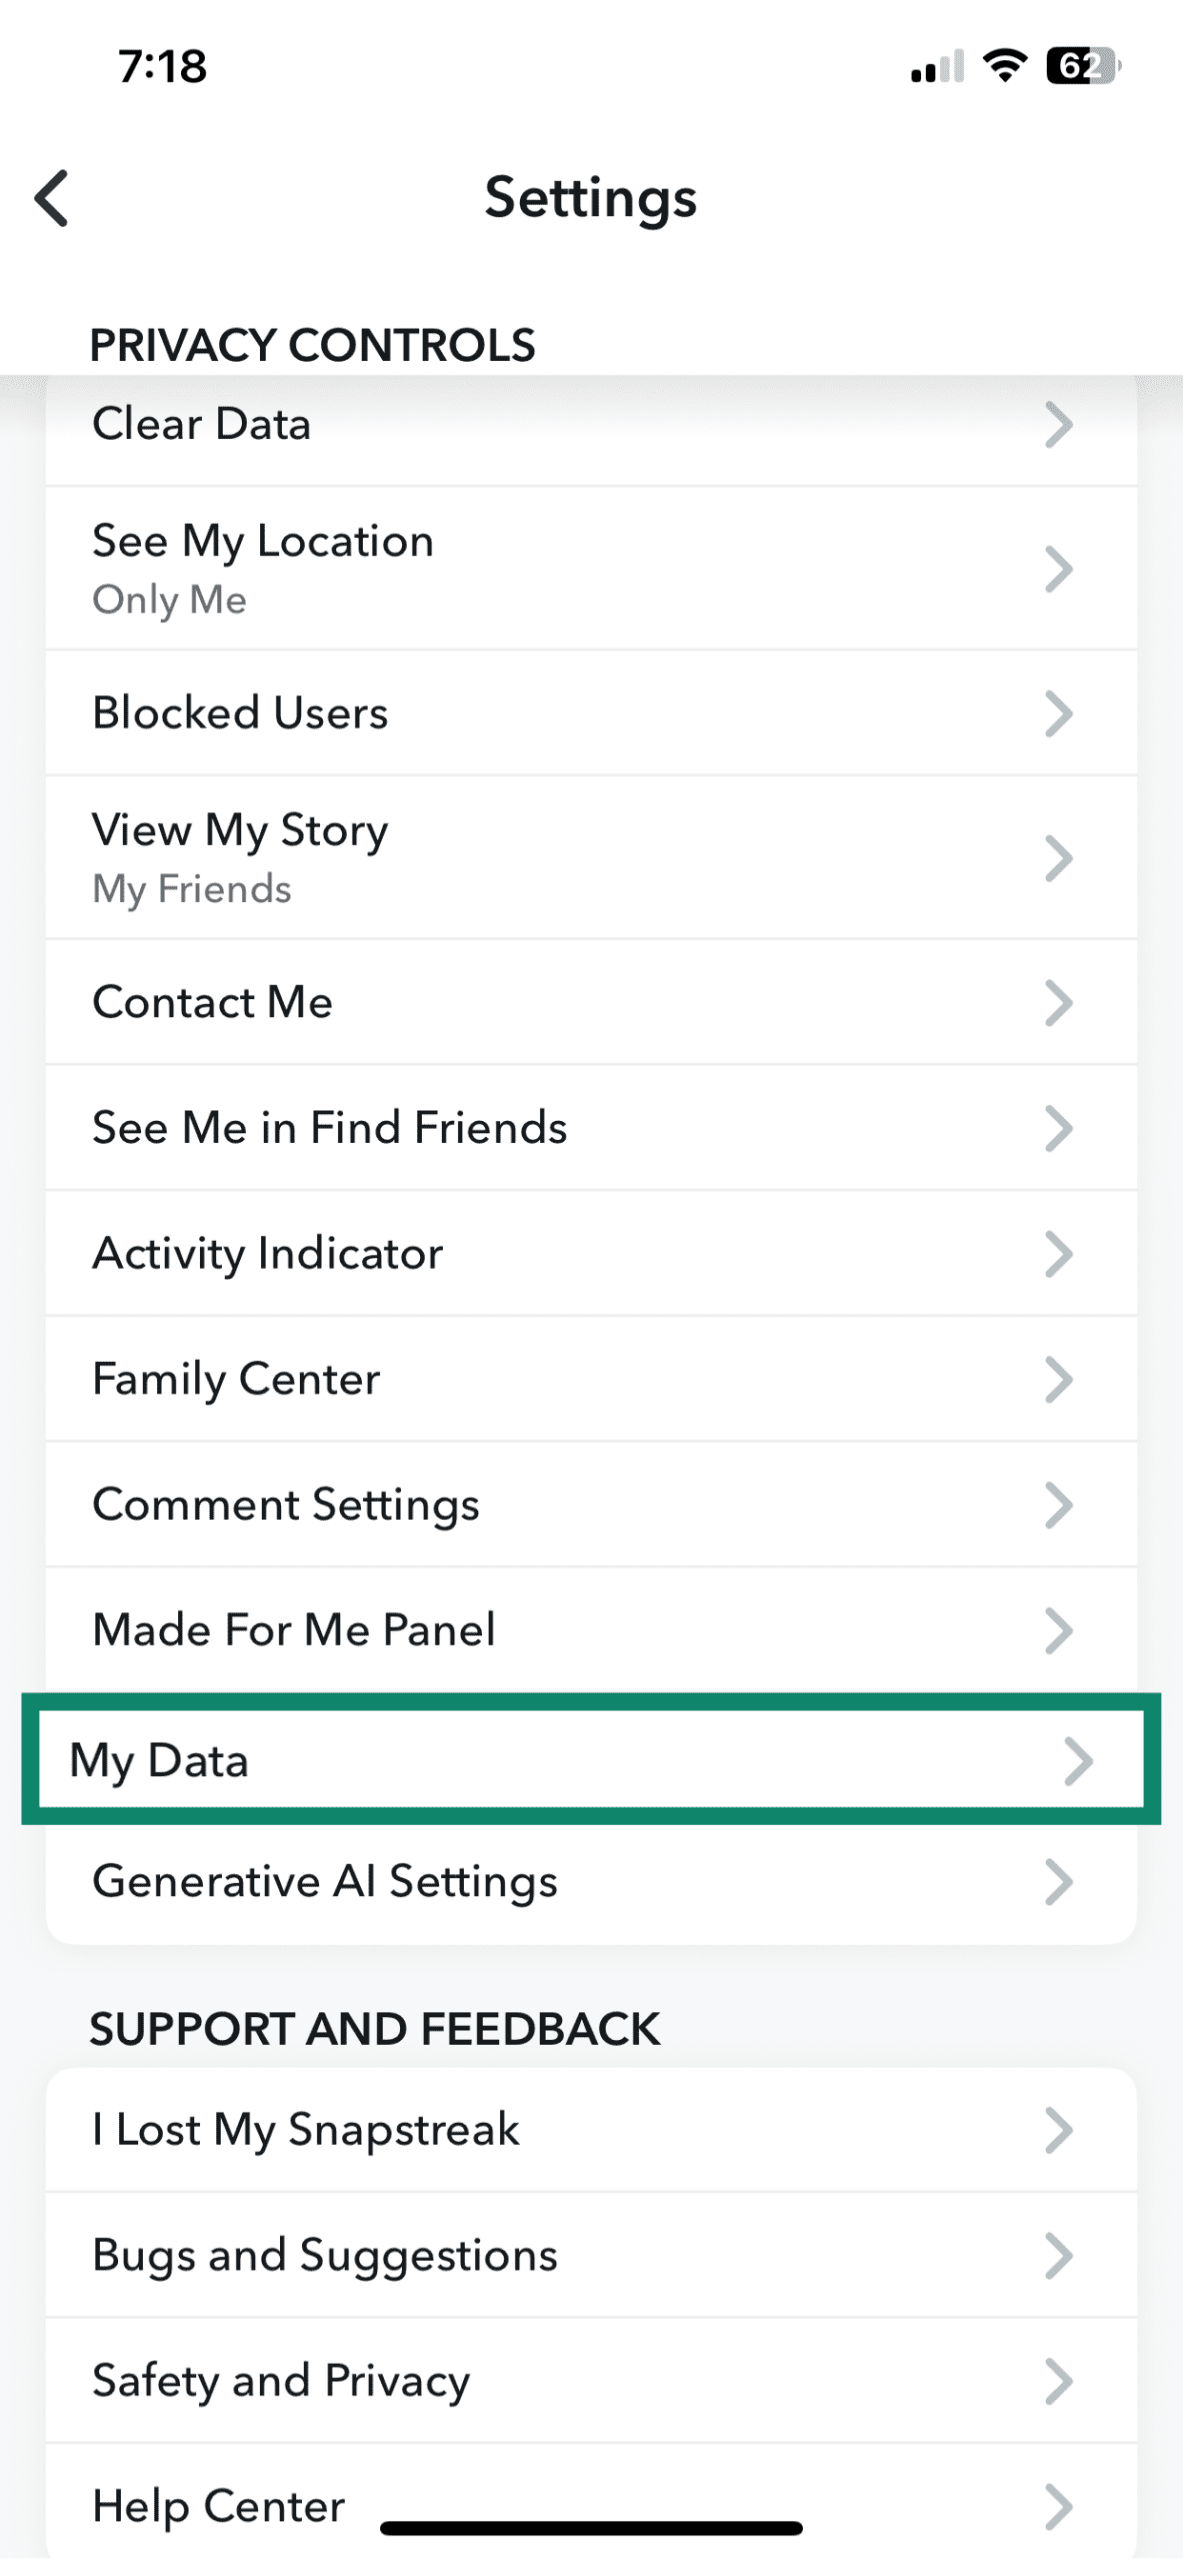Select the highlighted My Data entry
This screenshot has width=1183, height=2560.
591,1760
